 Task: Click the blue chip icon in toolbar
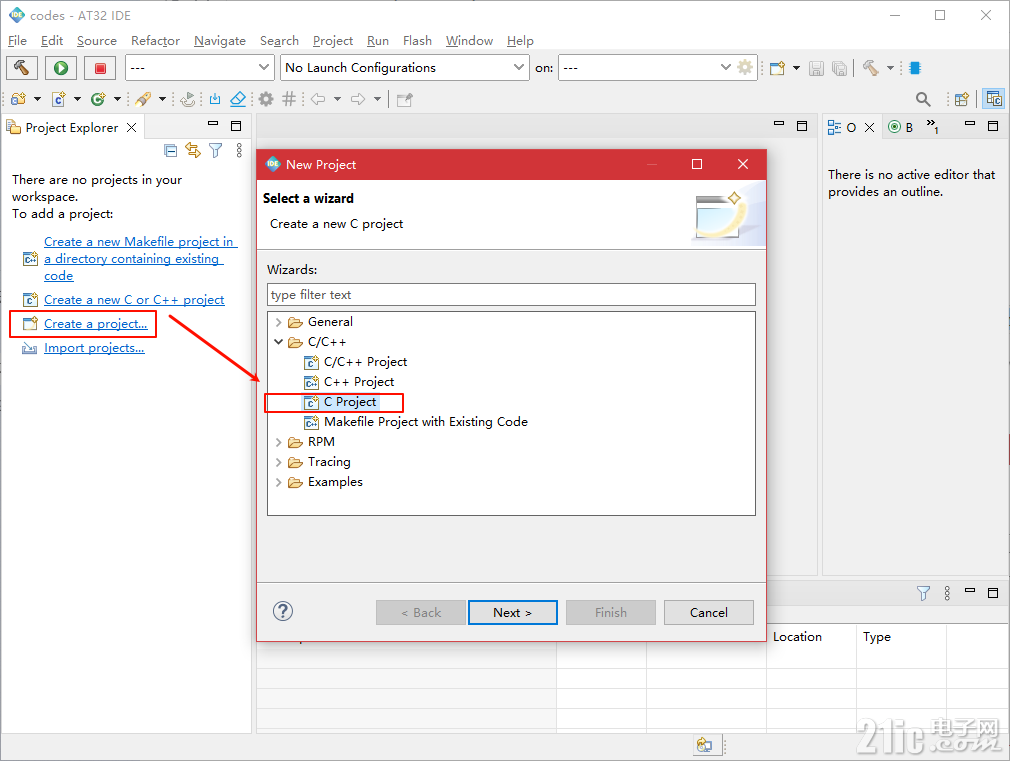point(915,68)
